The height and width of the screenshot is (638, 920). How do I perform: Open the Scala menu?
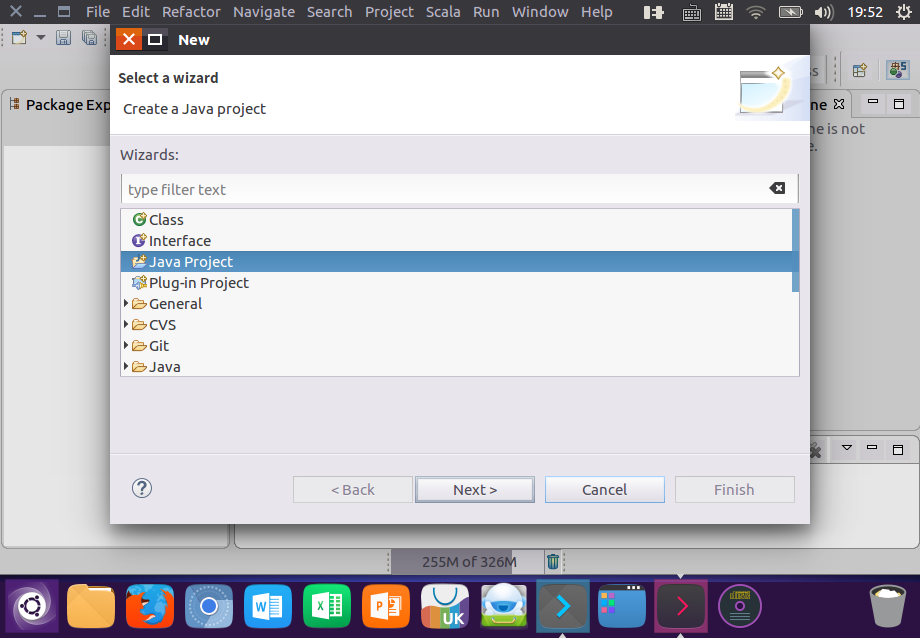[443, 12]
